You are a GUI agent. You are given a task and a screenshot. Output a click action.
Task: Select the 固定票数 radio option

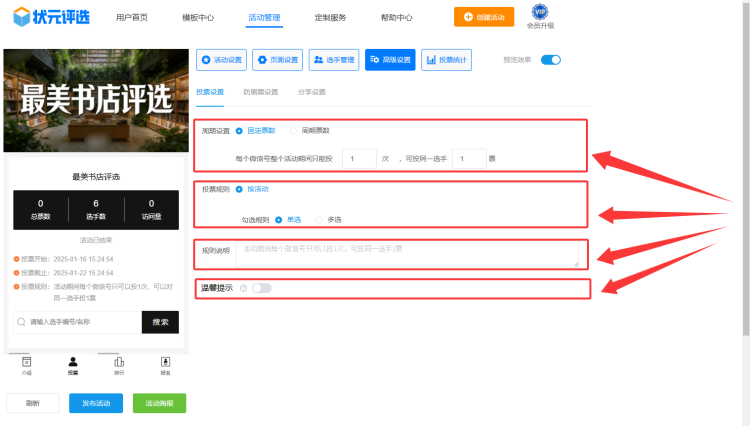256,131
